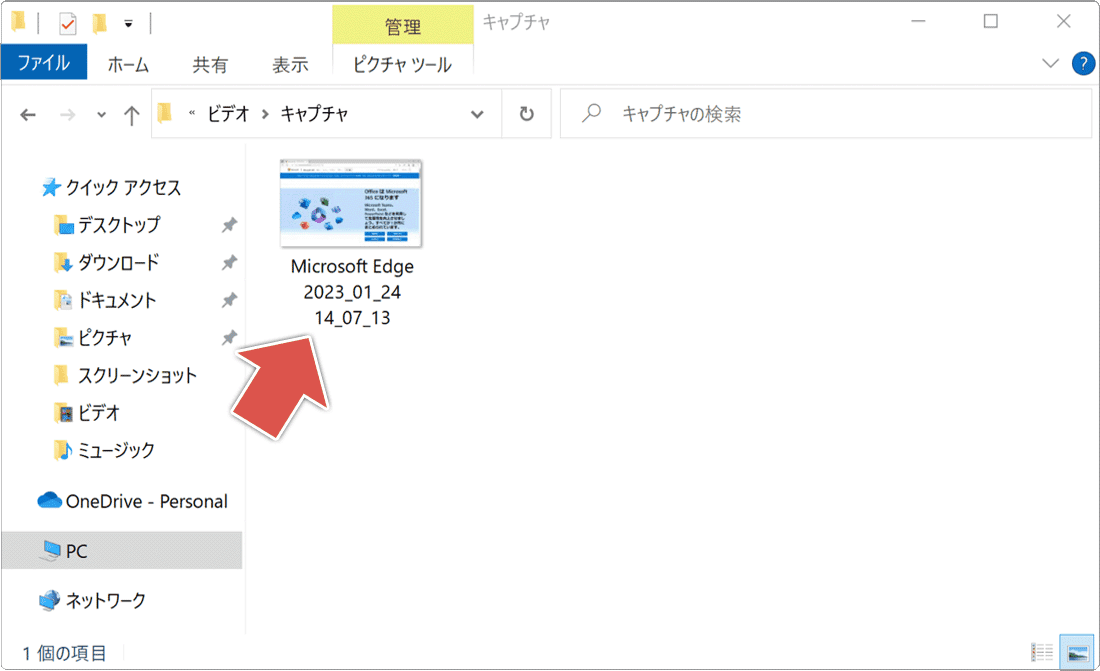Open Help via the question mark icon
The height and width of the screenshot is (671, 1100).
point(1082,63)
